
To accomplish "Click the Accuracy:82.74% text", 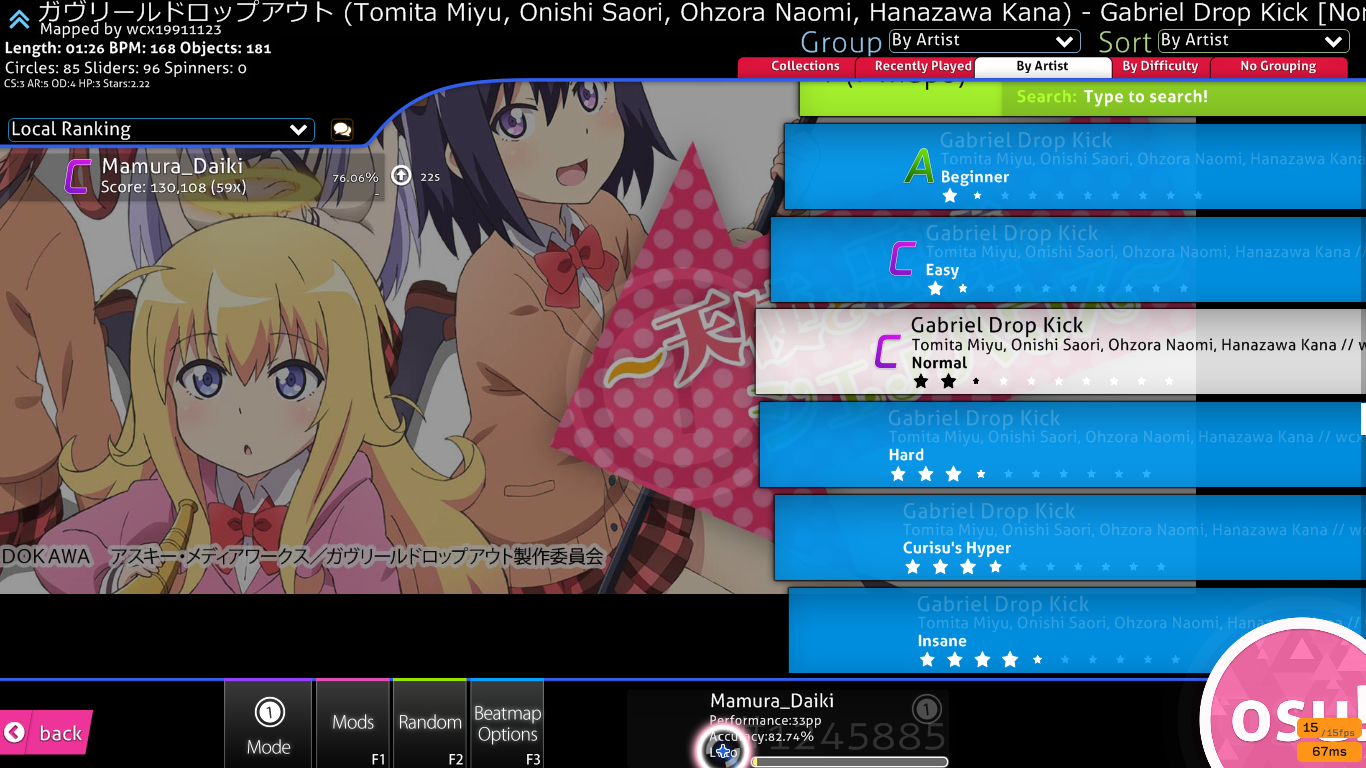I will tap(761, 736).
